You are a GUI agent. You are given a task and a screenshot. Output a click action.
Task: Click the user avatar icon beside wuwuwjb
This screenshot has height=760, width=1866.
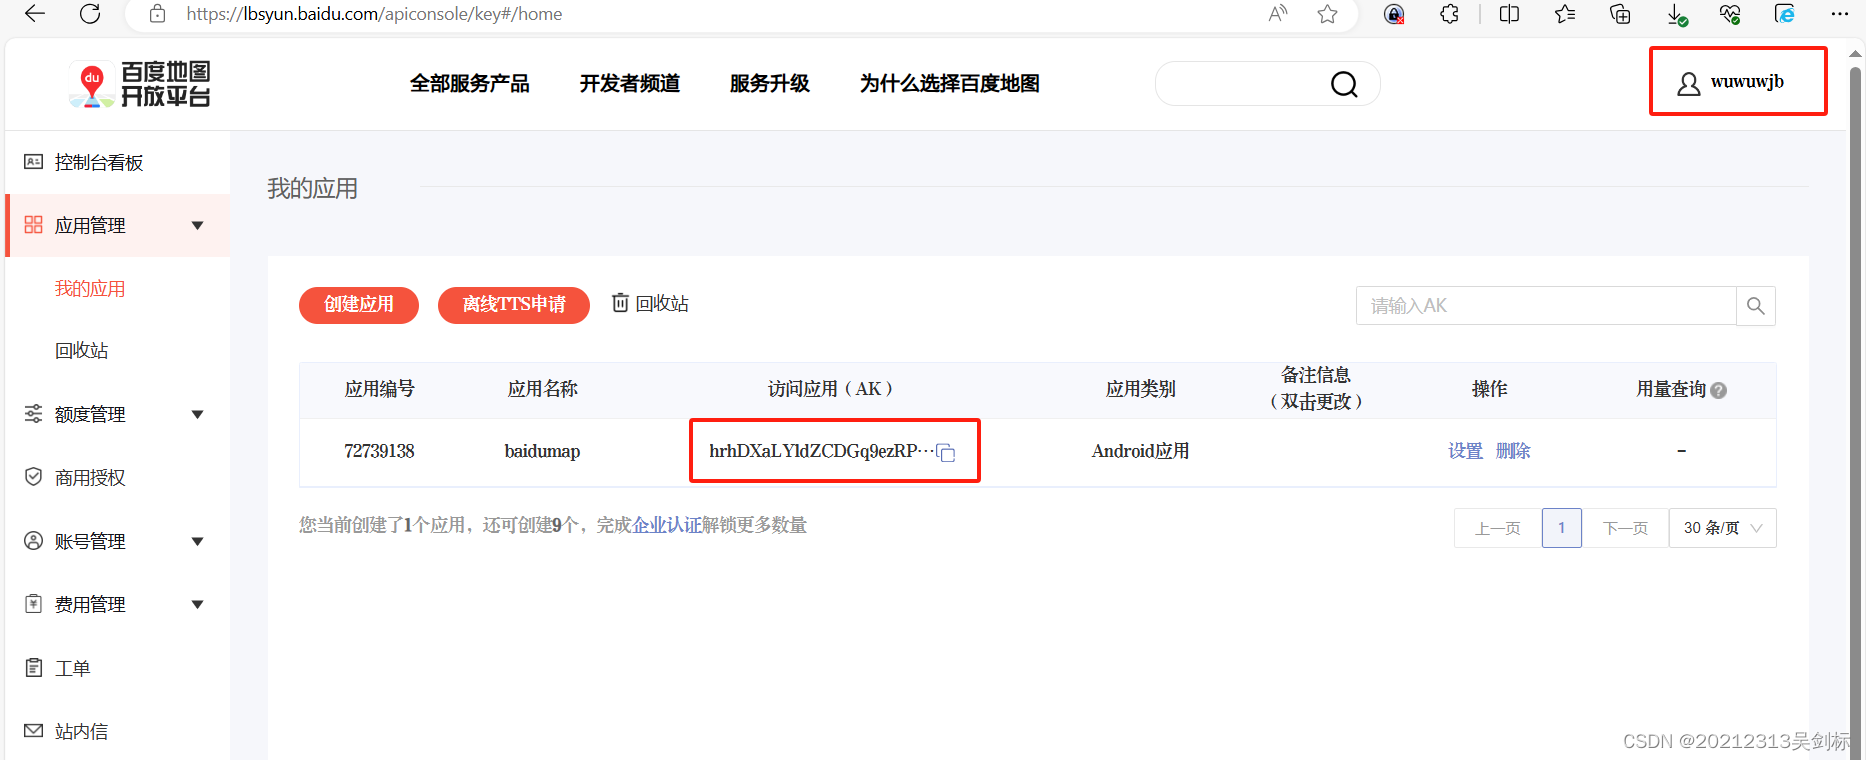1689,84
